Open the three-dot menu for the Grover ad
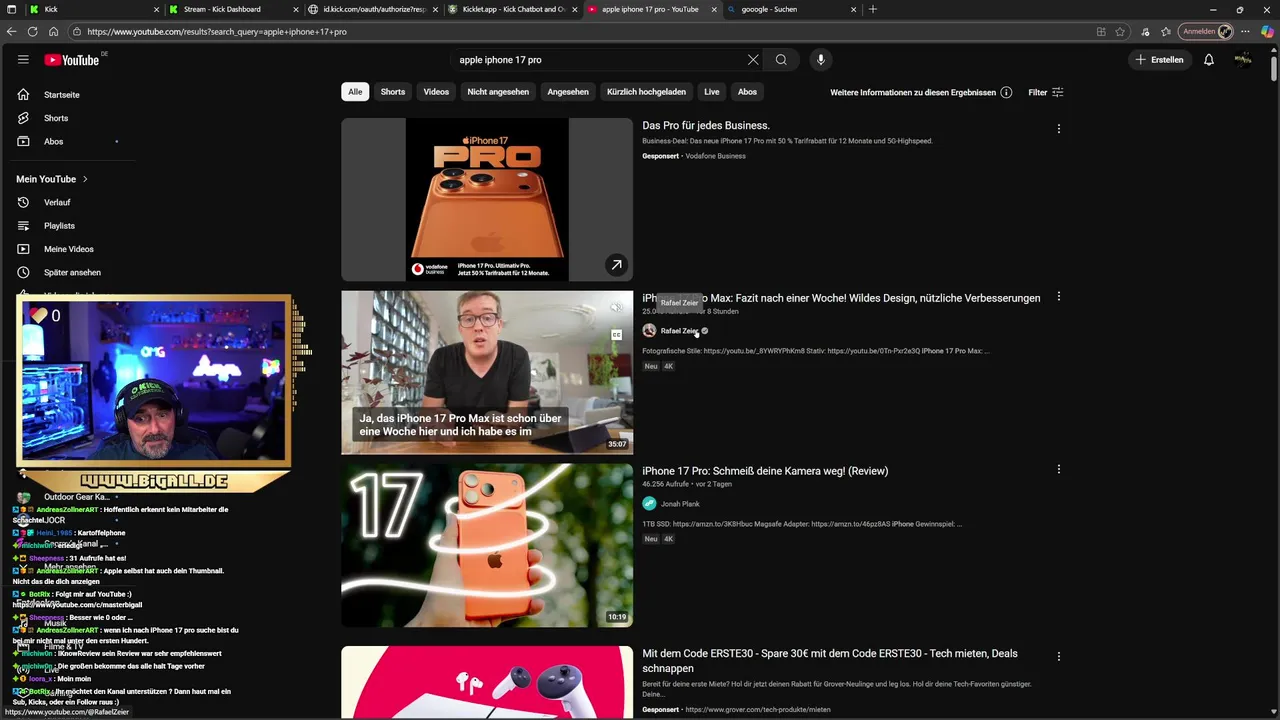The image size is (1280, 720). click(1058, 657)
